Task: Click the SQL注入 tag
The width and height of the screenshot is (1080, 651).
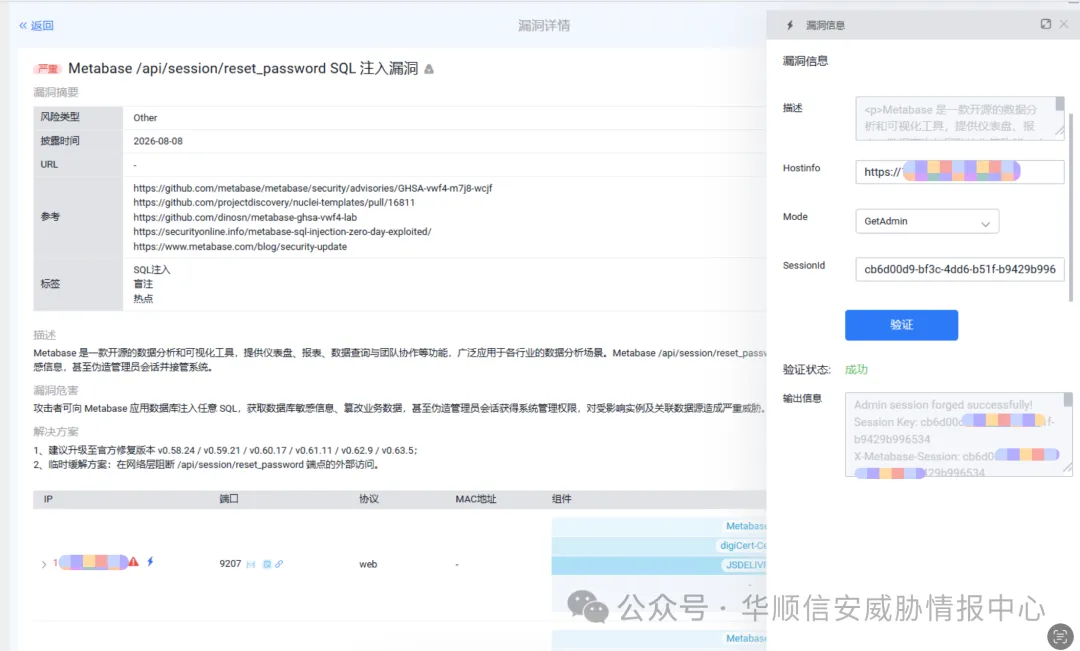Action: point(152,269)
